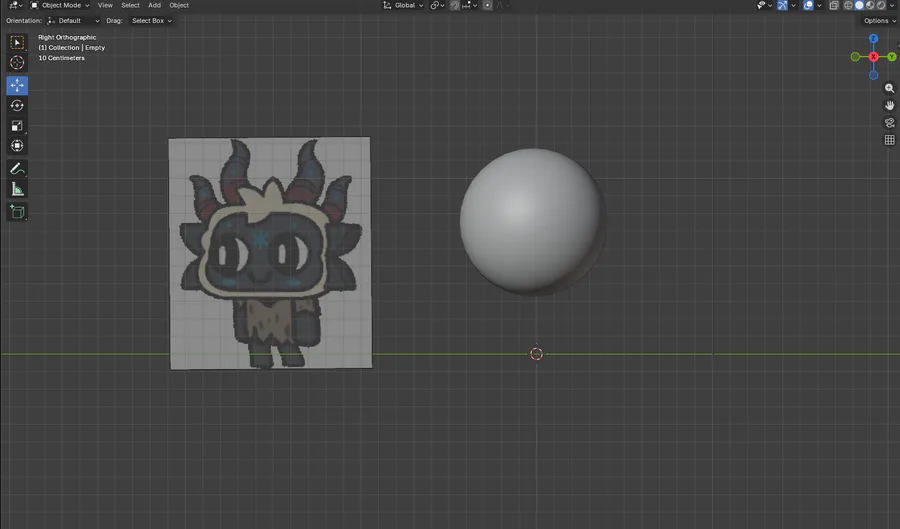Select the Transform tool
Viewport: 900px width, 529px height.
(x=17, y=146)
